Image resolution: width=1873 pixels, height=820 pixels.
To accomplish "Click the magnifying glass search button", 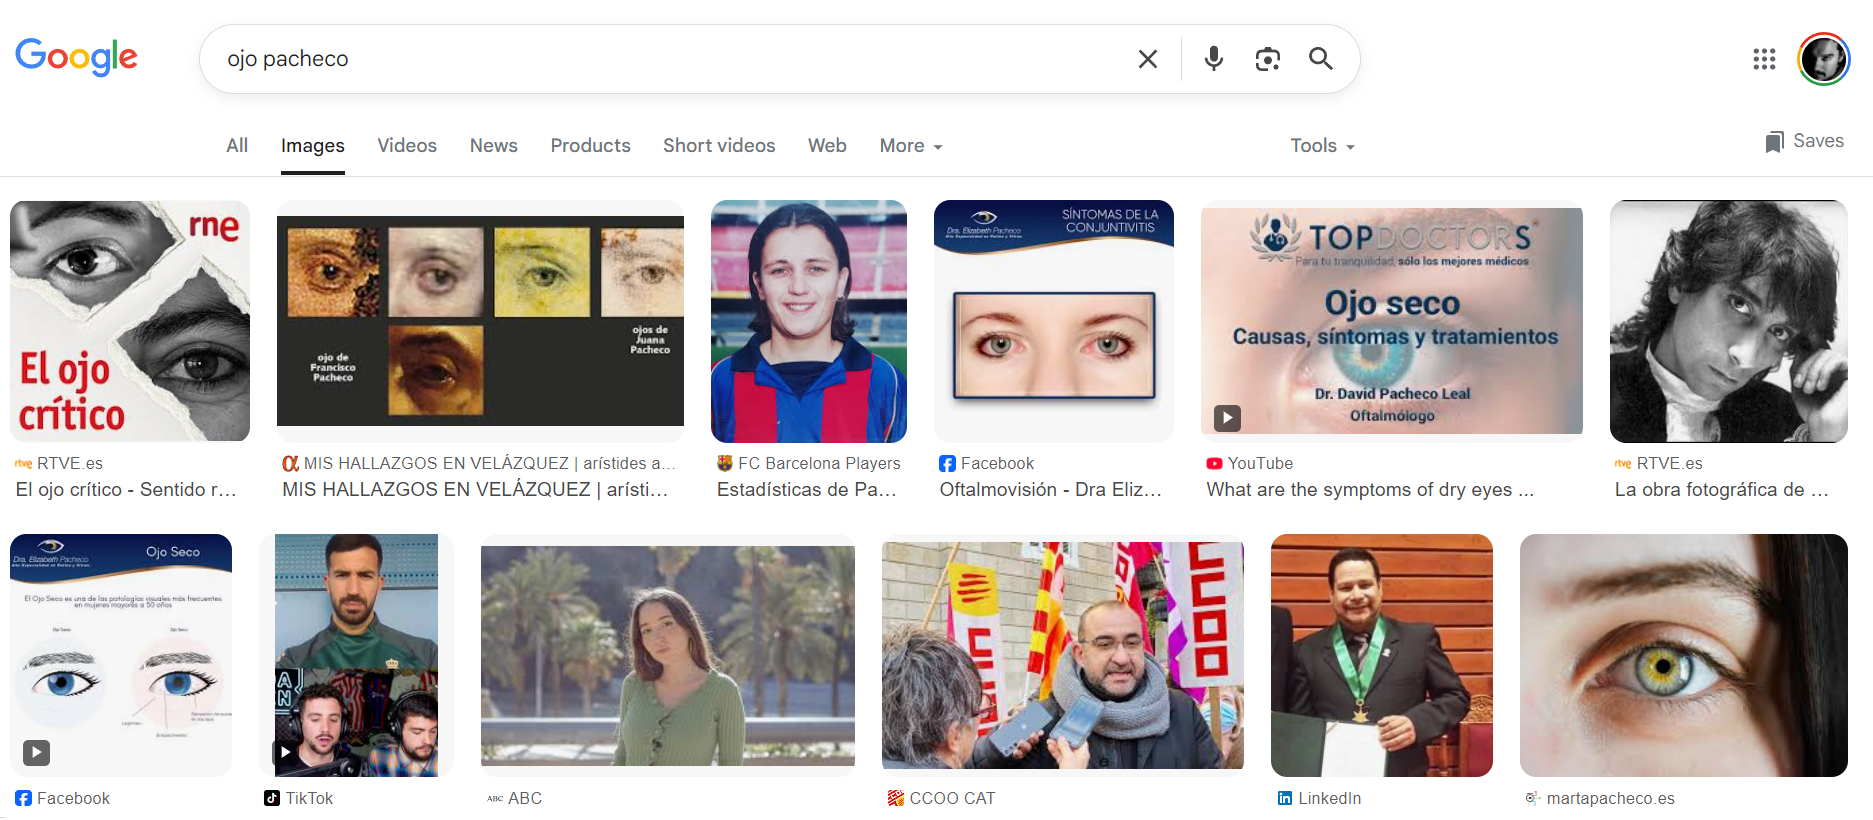I will point(1320,59).
